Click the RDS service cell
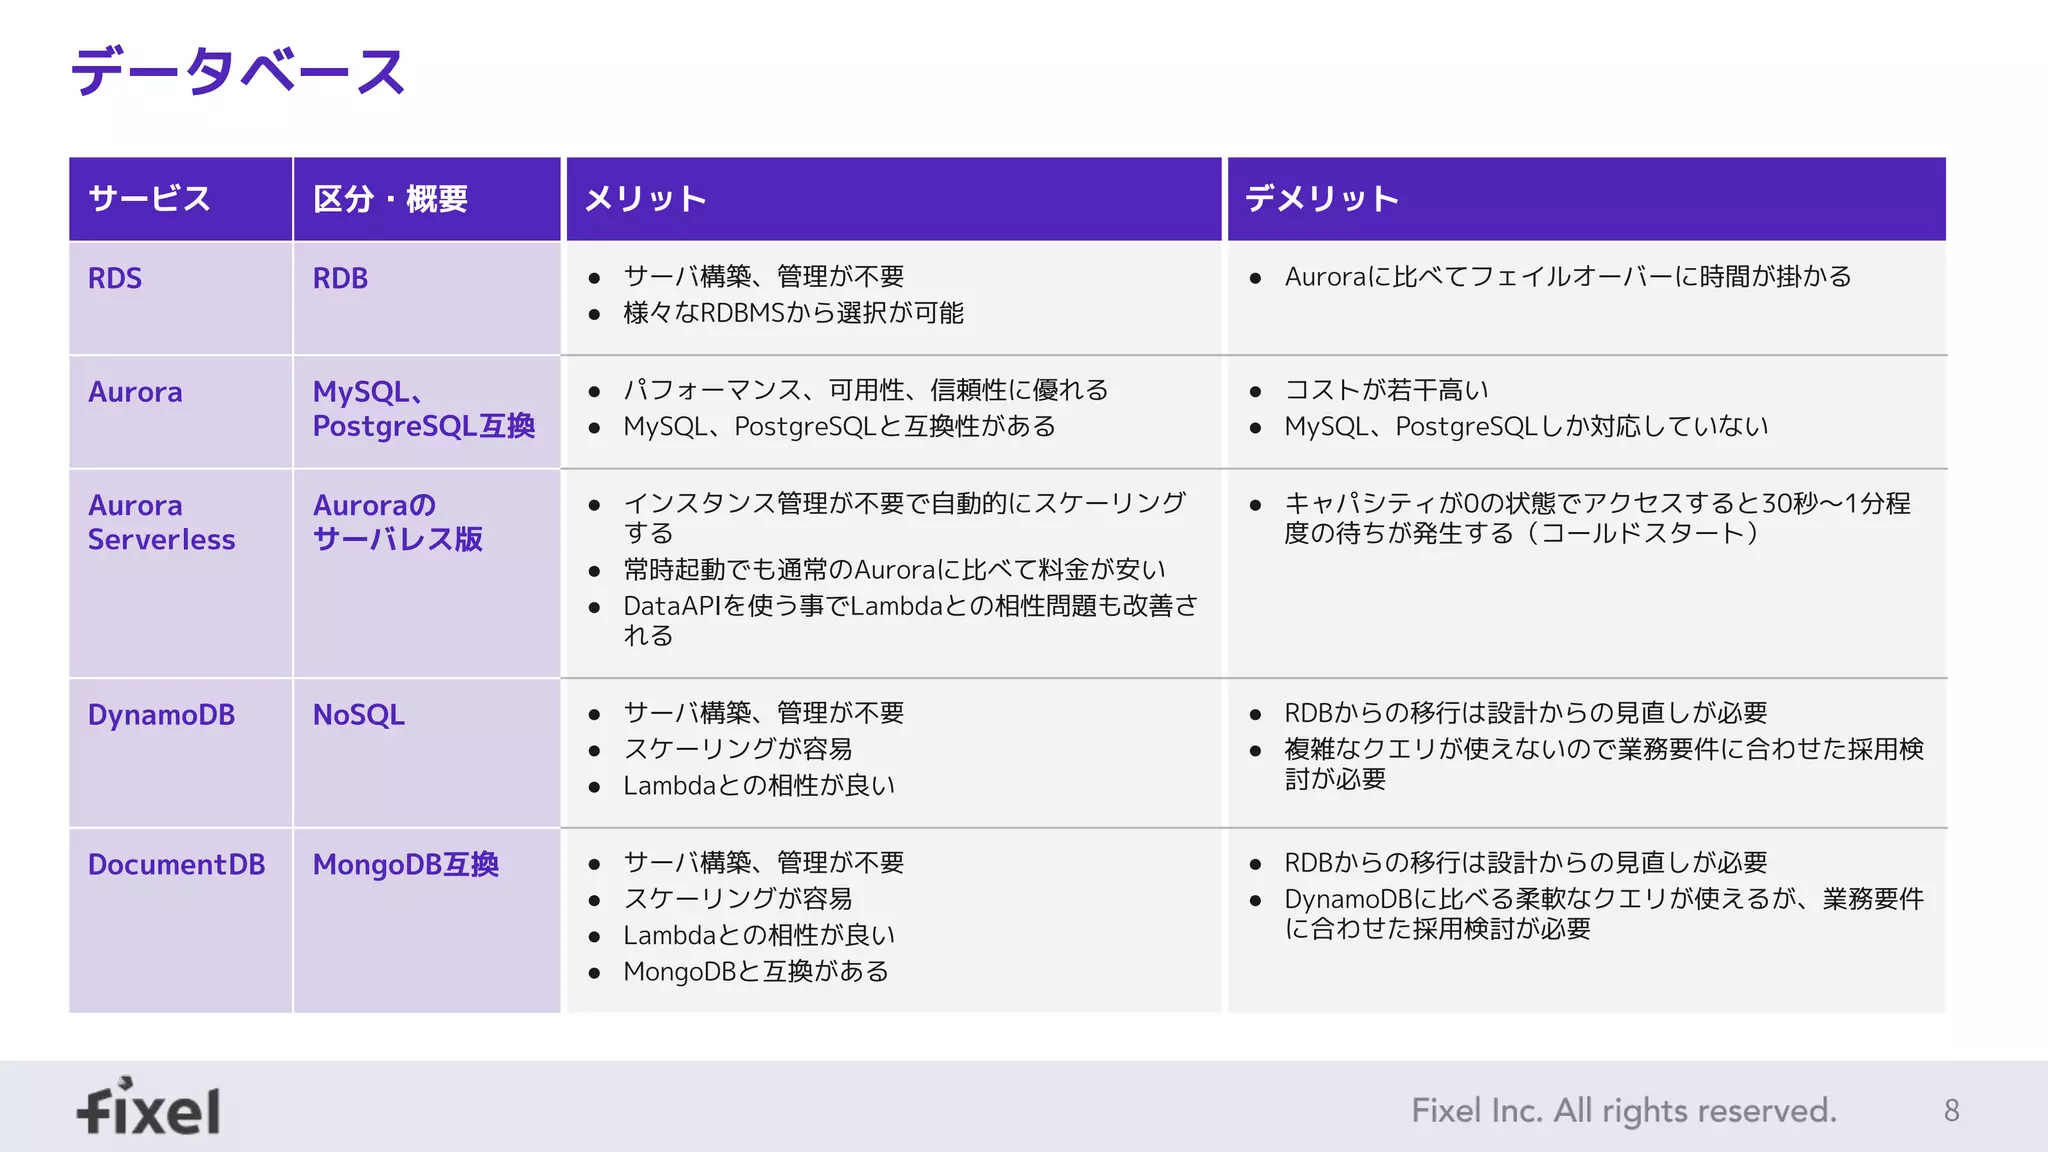 point(115,278)
